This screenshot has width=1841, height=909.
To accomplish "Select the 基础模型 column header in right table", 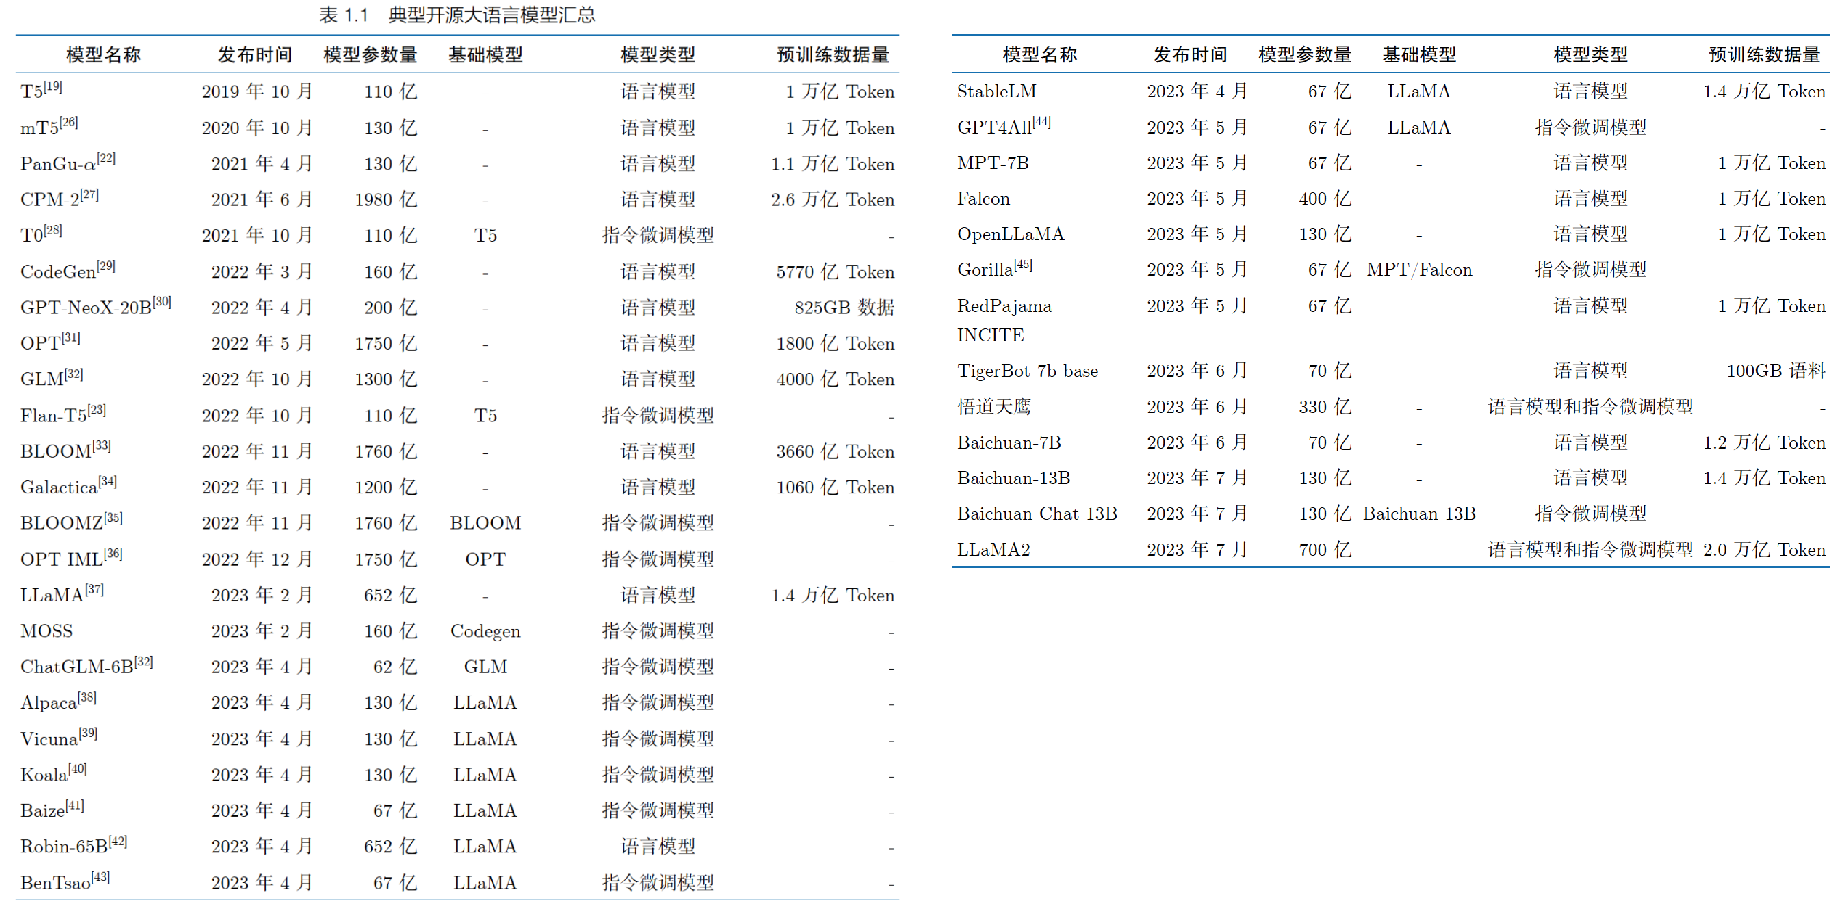I will pos(1418,54).
